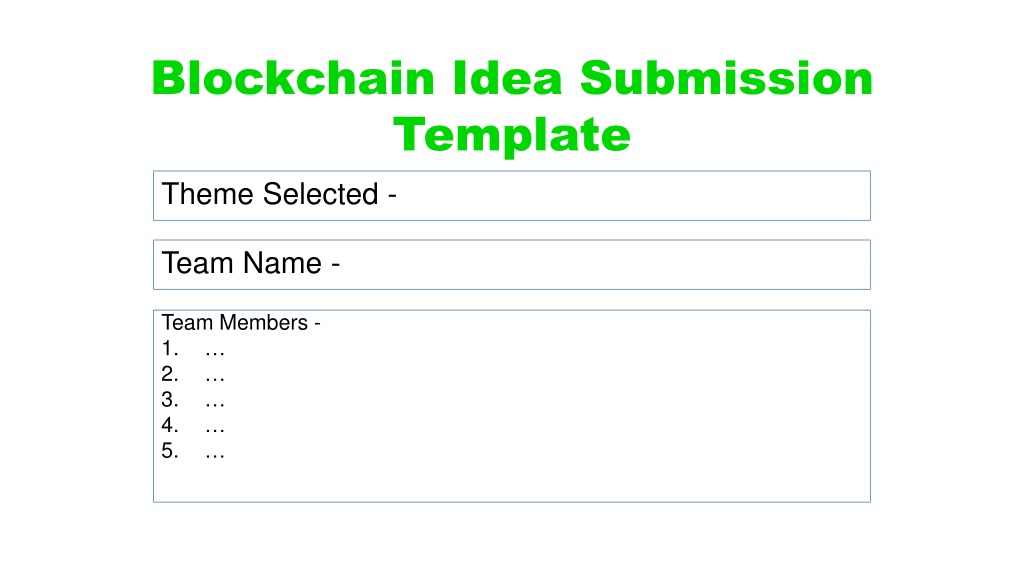Select list number 1 in Team Members
This screenshot has height=576, width=1024.
pyautogui.click(x=170, y=349)
